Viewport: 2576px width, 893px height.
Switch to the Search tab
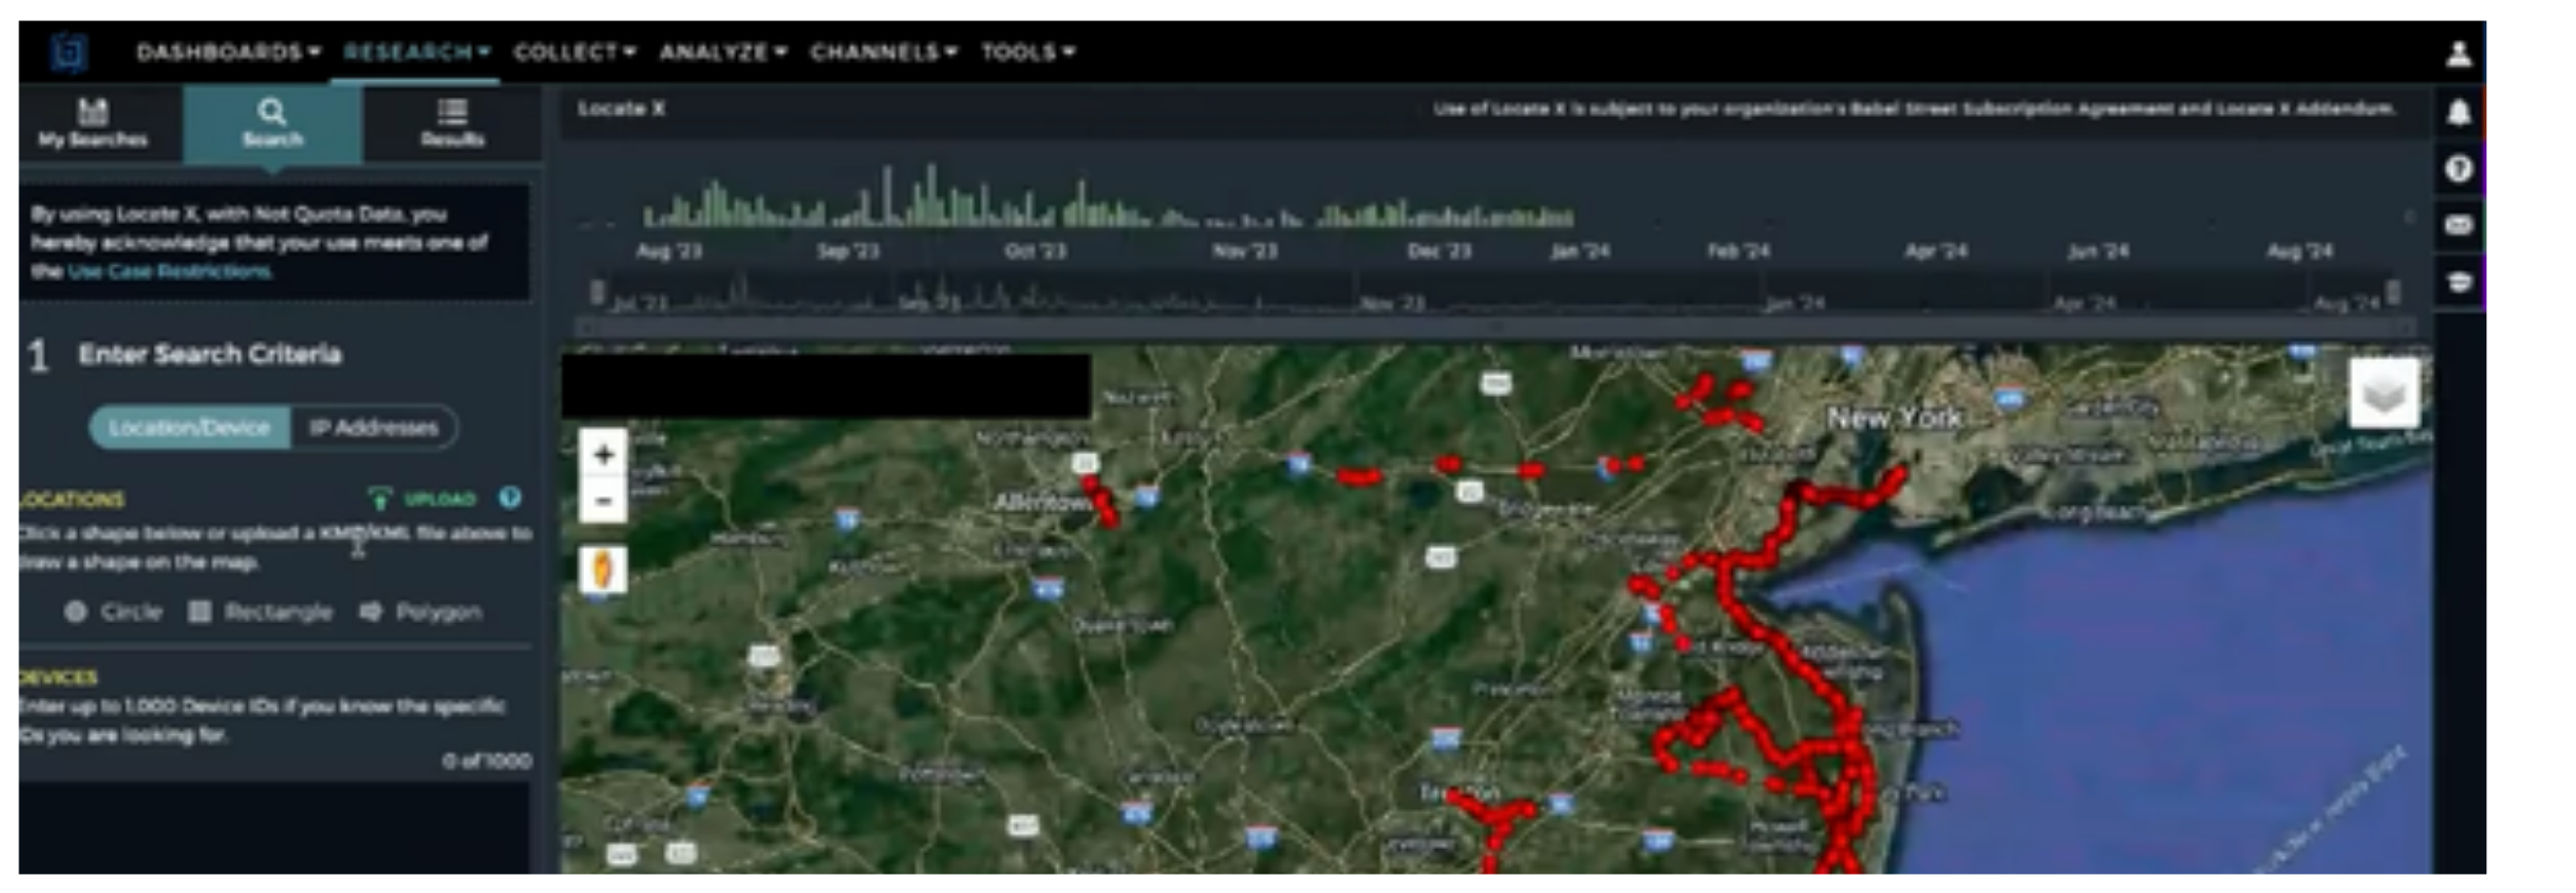point(272,123)
